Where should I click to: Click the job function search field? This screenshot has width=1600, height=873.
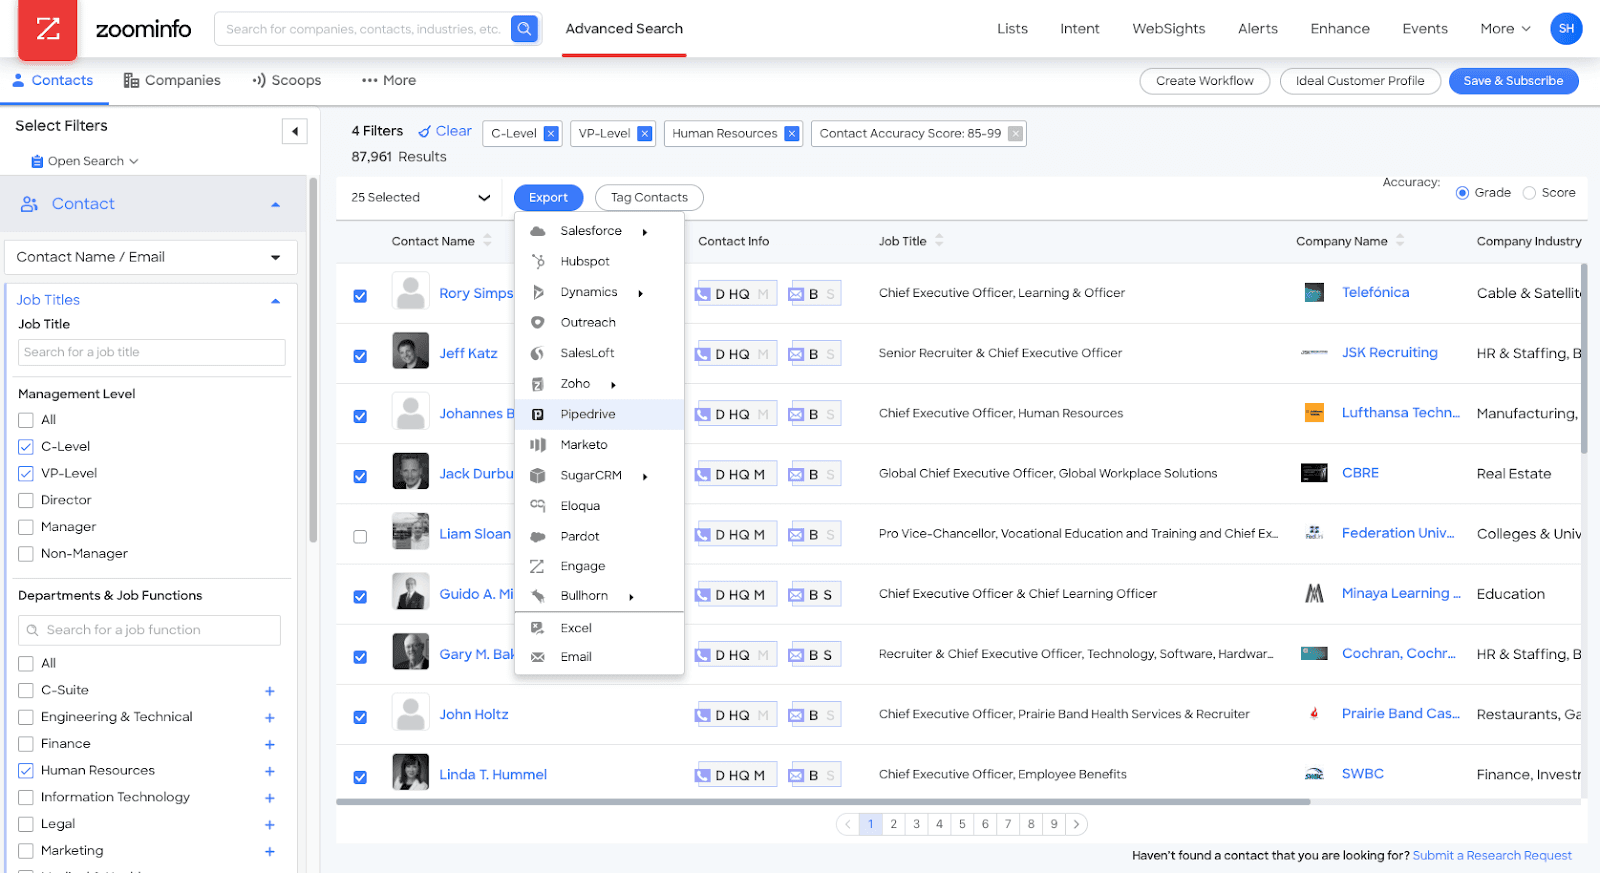[x=149, y=630]
